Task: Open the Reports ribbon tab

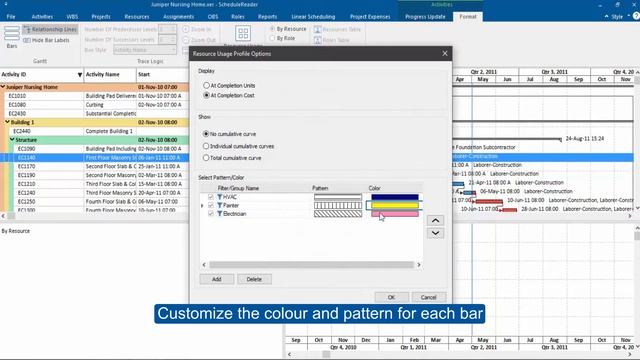Action: pyautogui.click(x=267, y=17)
